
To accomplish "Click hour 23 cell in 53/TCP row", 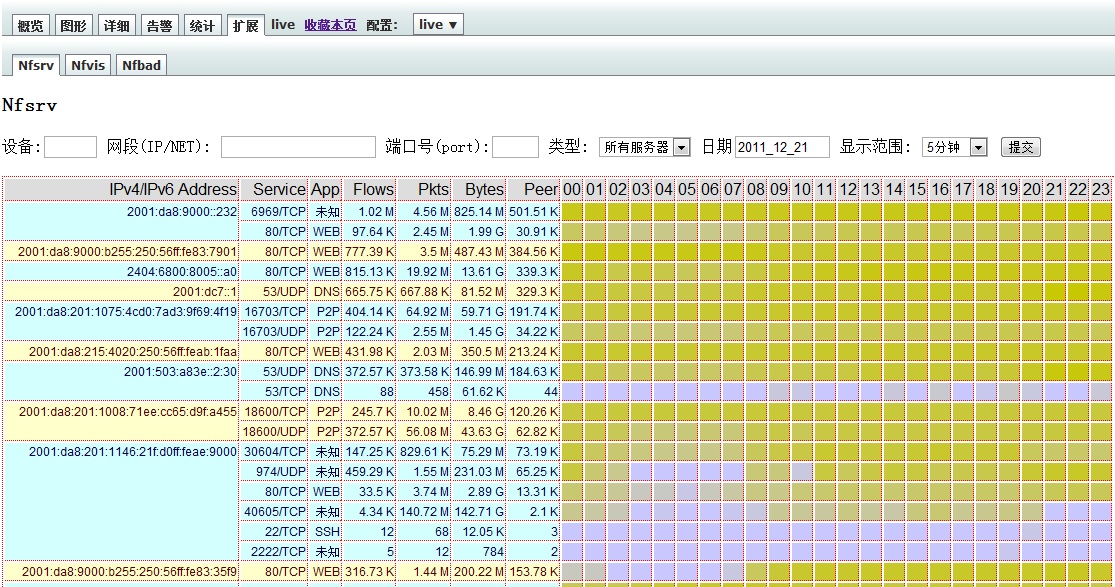I will (1101, 391).
